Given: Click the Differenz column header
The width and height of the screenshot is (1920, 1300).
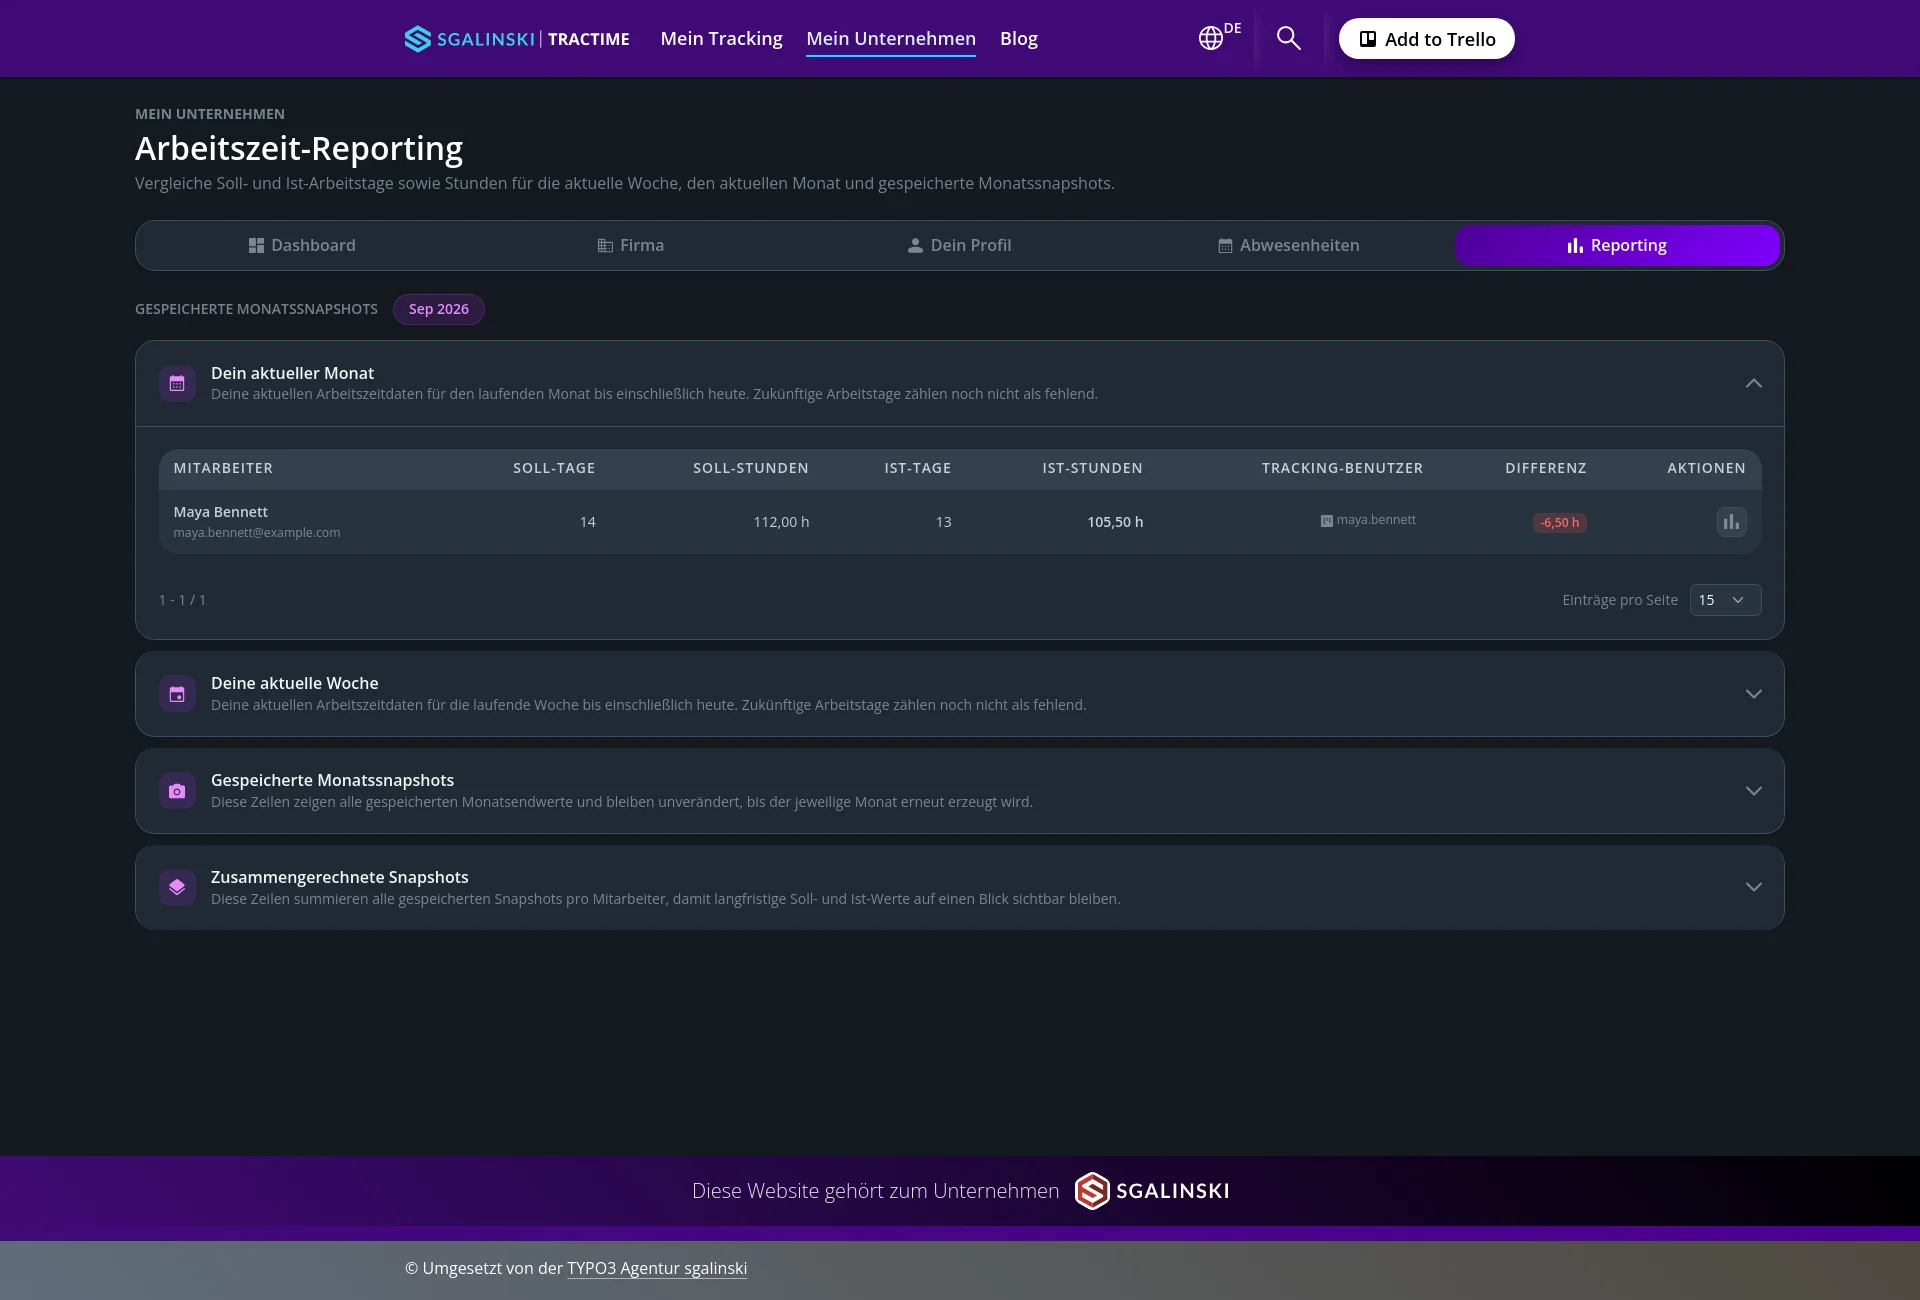Looking at the screenshot, I should coord(1546,468).
